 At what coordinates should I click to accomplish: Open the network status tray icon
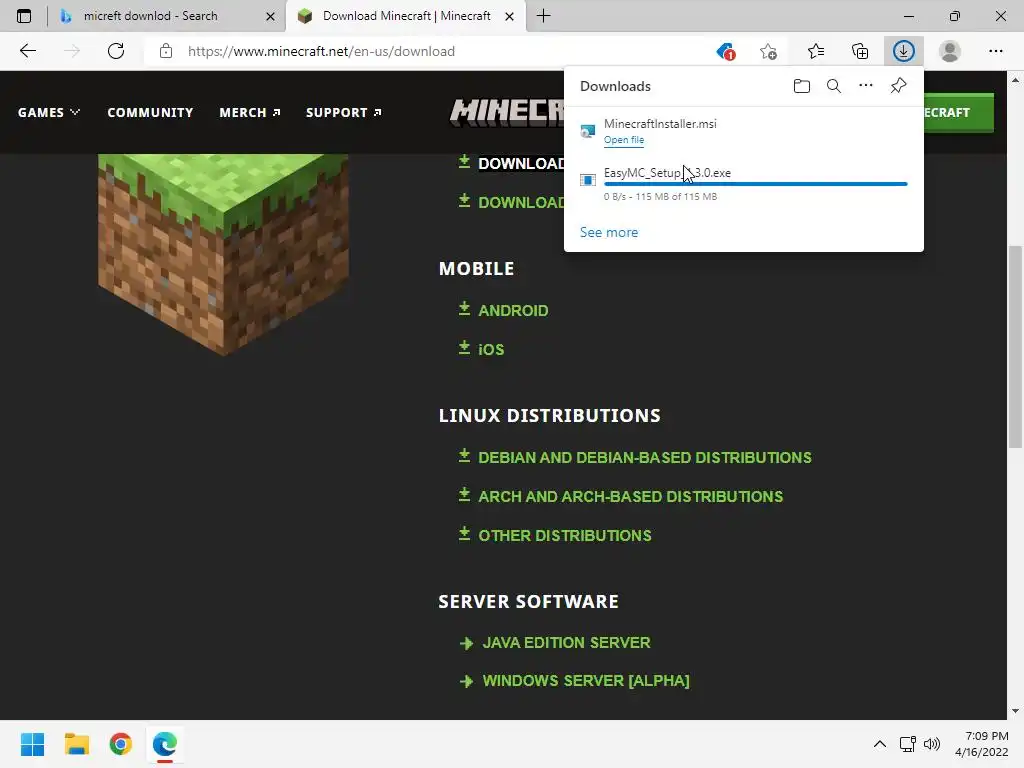pyautogui.click(x=908, y=744)
